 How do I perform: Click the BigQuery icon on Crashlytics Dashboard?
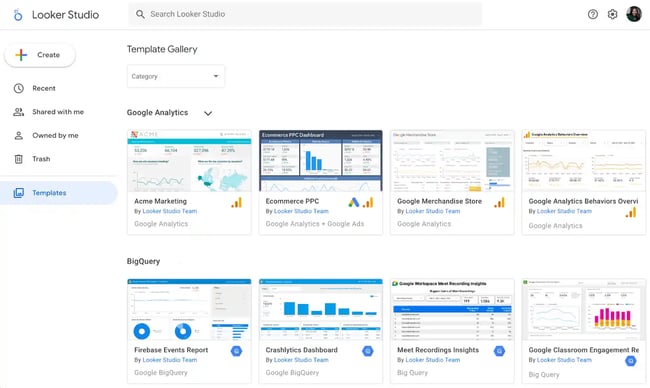coord(368,351)
